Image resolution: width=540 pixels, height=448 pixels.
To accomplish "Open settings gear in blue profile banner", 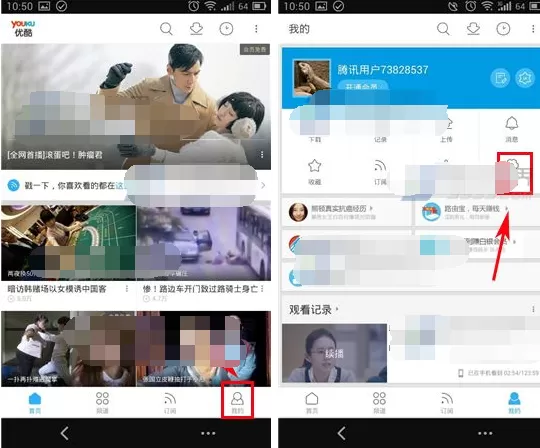I will [525, 78].
